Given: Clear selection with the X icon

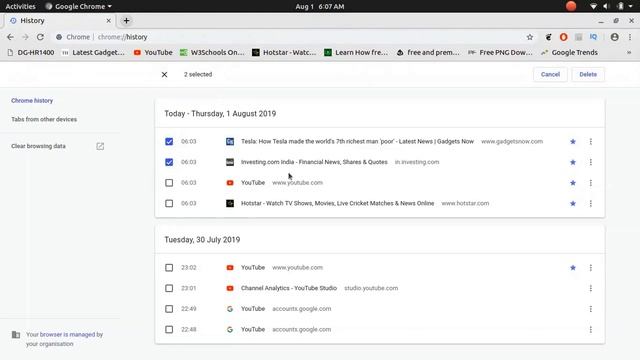Looking at the screenshot, I should (x=164, y=74).
